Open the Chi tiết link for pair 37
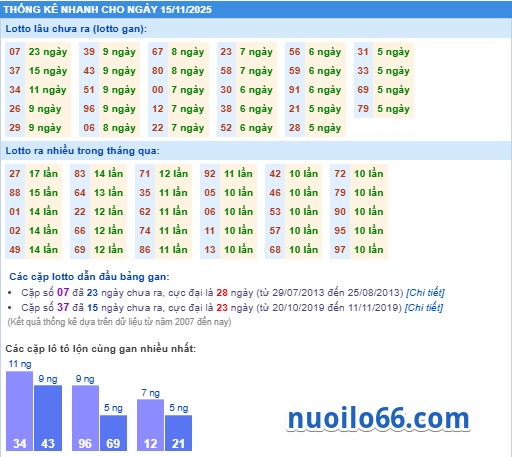The height and width of the screenshot is (457, 512). (424, 307)
